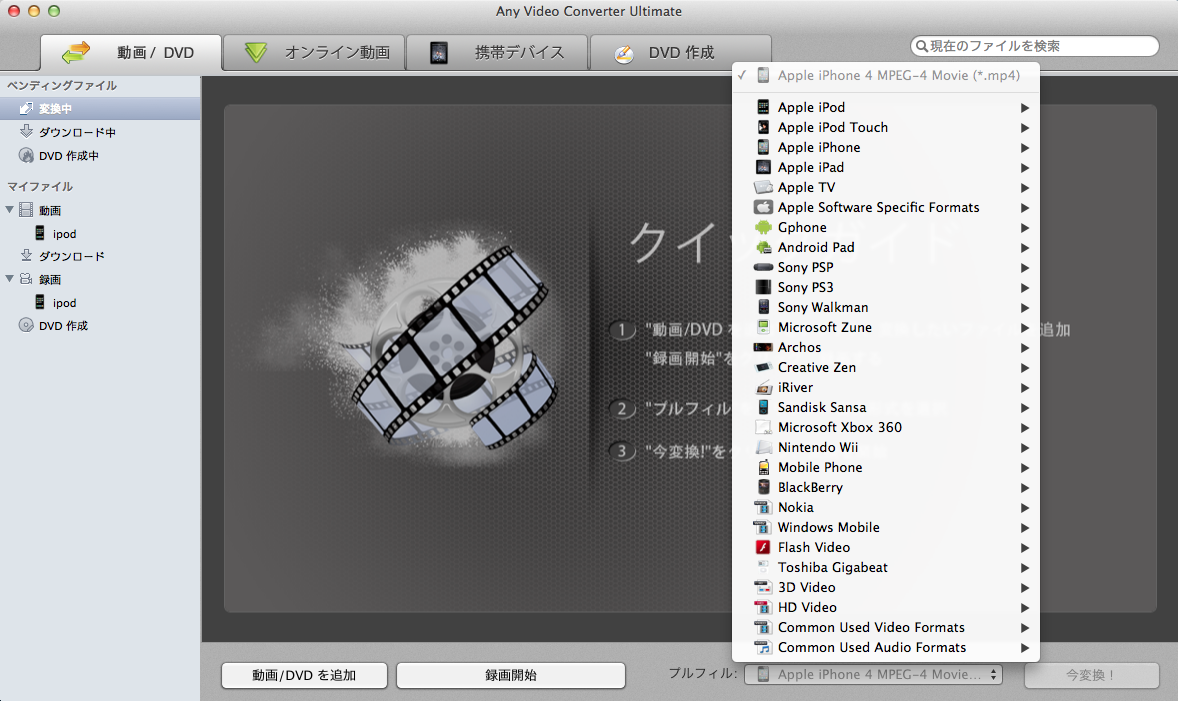Expand the Apple iPod Touch submenu arrow

pyautogui.click(x=1025, y=128)
